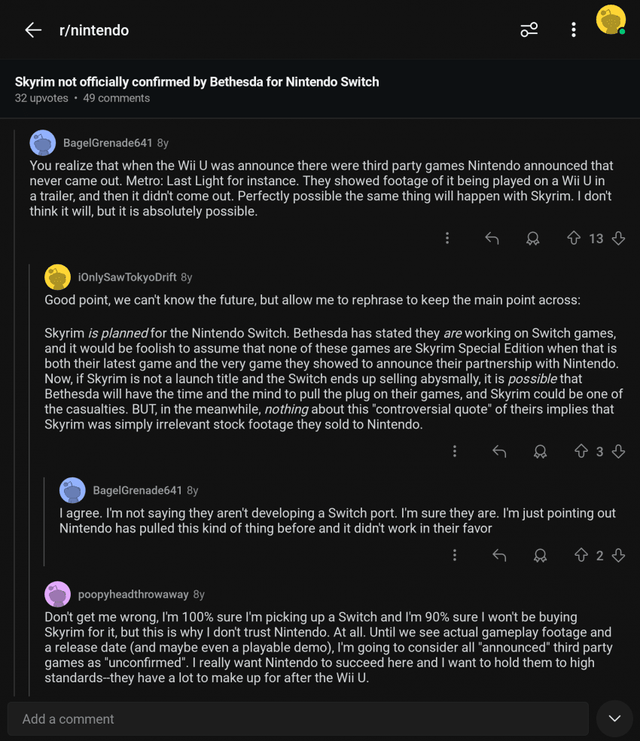Jump to next comment with chevron button
The width and height of the screenshot is (640, 741).
(613, 718)
